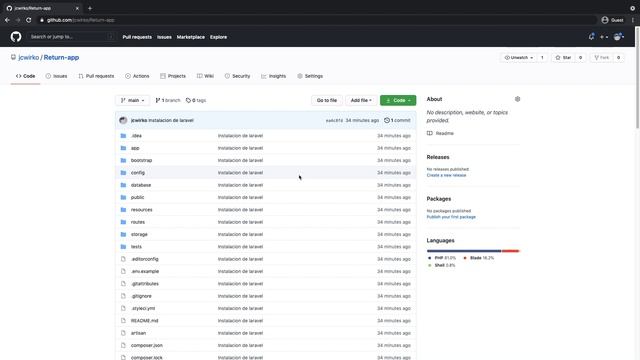640x360 pixels.
Task: Open Readme link in About
Action: (x=440, y=133)
